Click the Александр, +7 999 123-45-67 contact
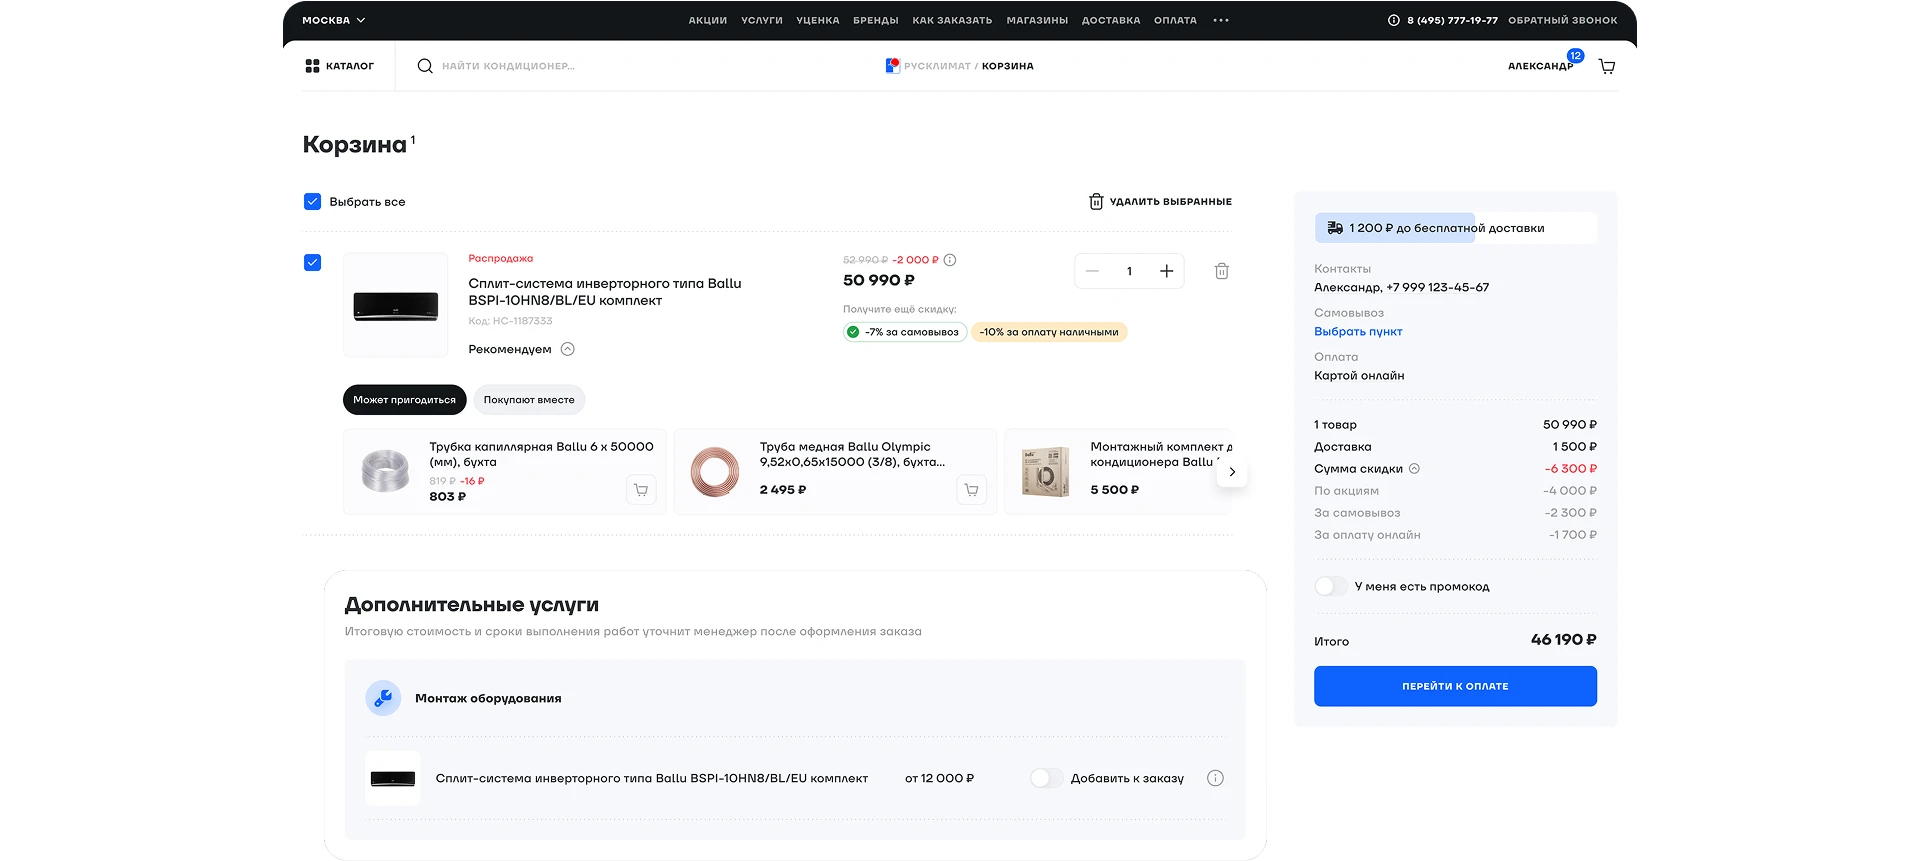The height and width of the screenshot is (861, 1920). [1401, 287]
